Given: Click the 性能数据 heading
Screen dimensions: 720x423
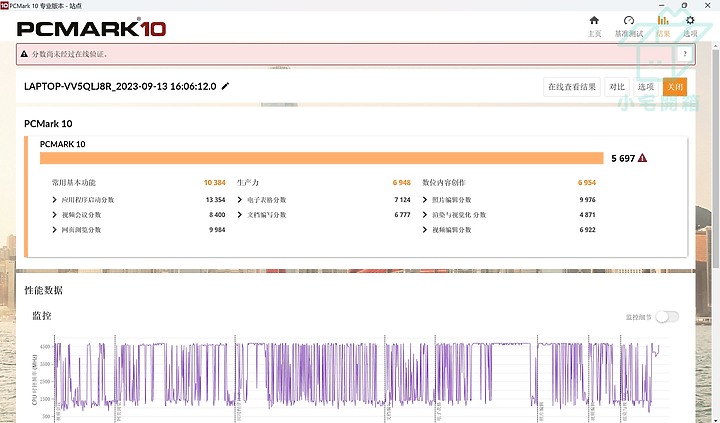Looking at the screenshot, I should [x=43, y=290].
